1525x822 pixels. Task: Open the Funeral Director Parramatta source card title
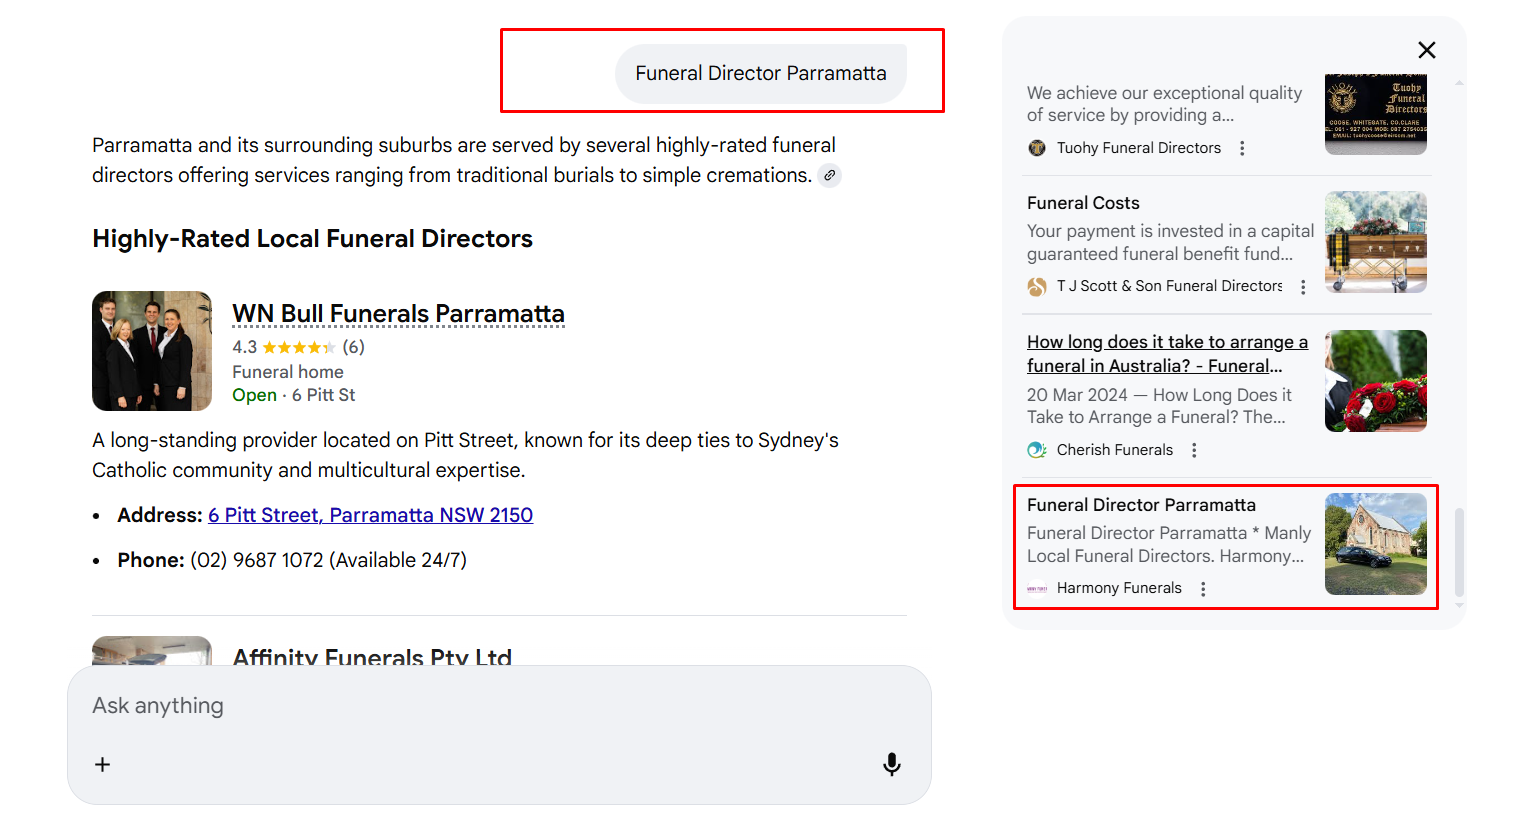(x=1141, y=505)
